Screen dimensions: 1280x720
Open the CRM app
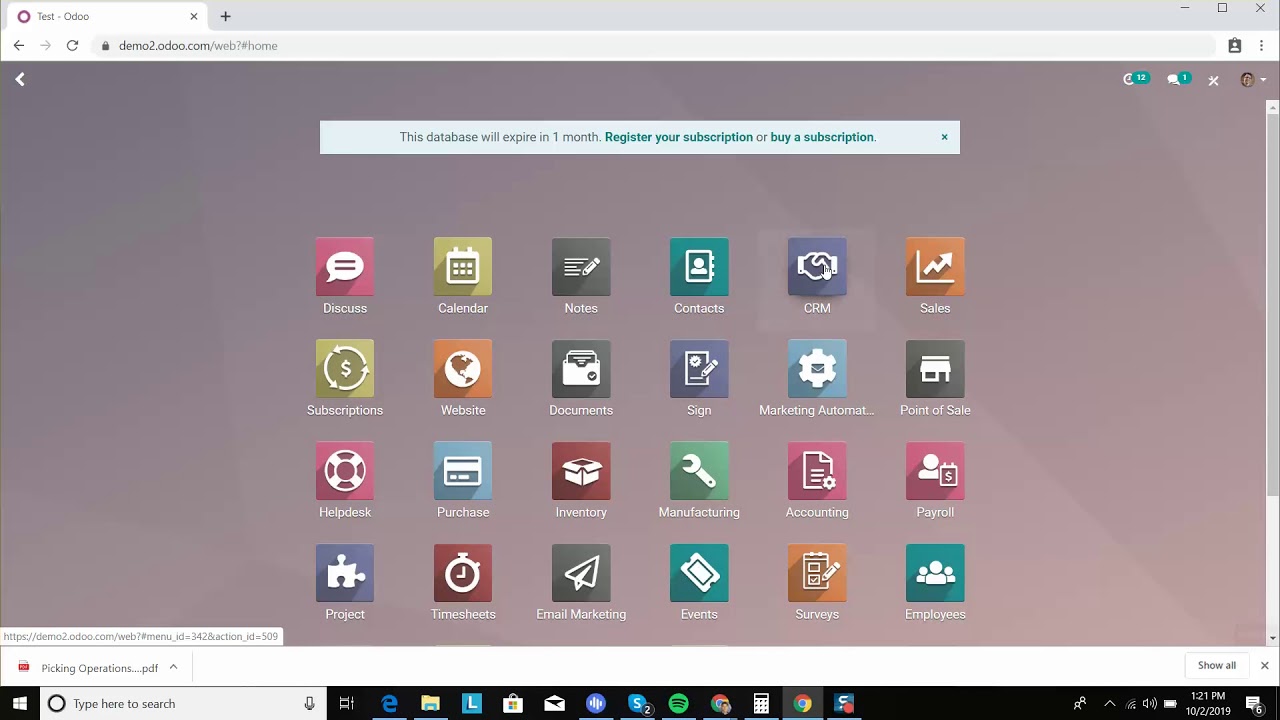817,267
